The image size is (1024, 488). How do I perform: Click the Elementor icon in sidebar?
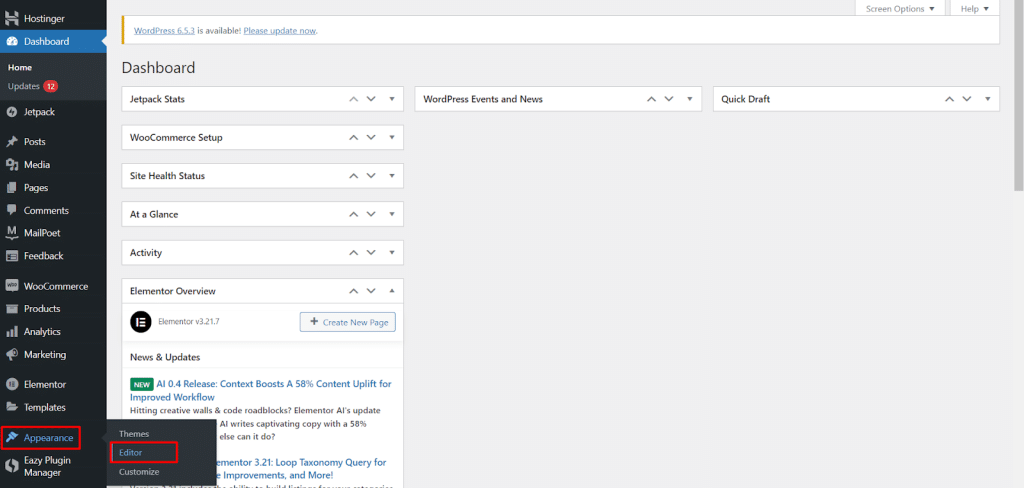point(12,385)
